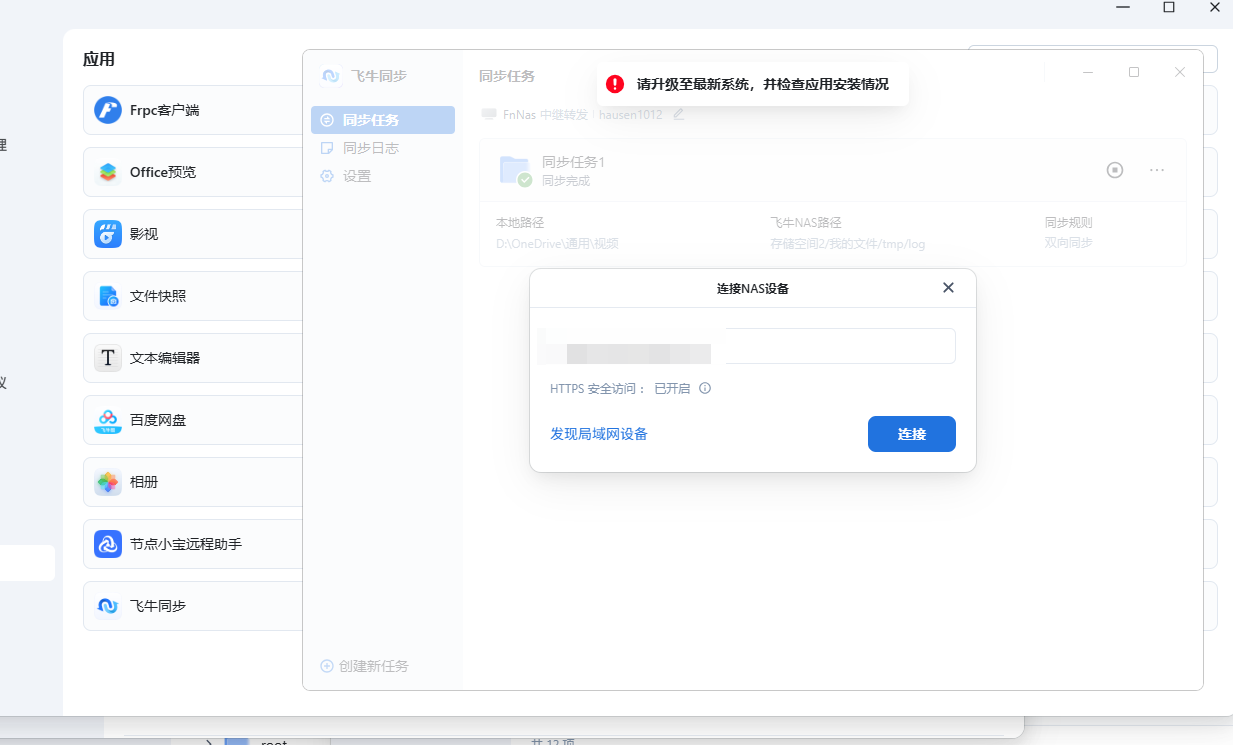
Task: Click 创建新任务 at sidebar bottom
Action: (364, 666)
